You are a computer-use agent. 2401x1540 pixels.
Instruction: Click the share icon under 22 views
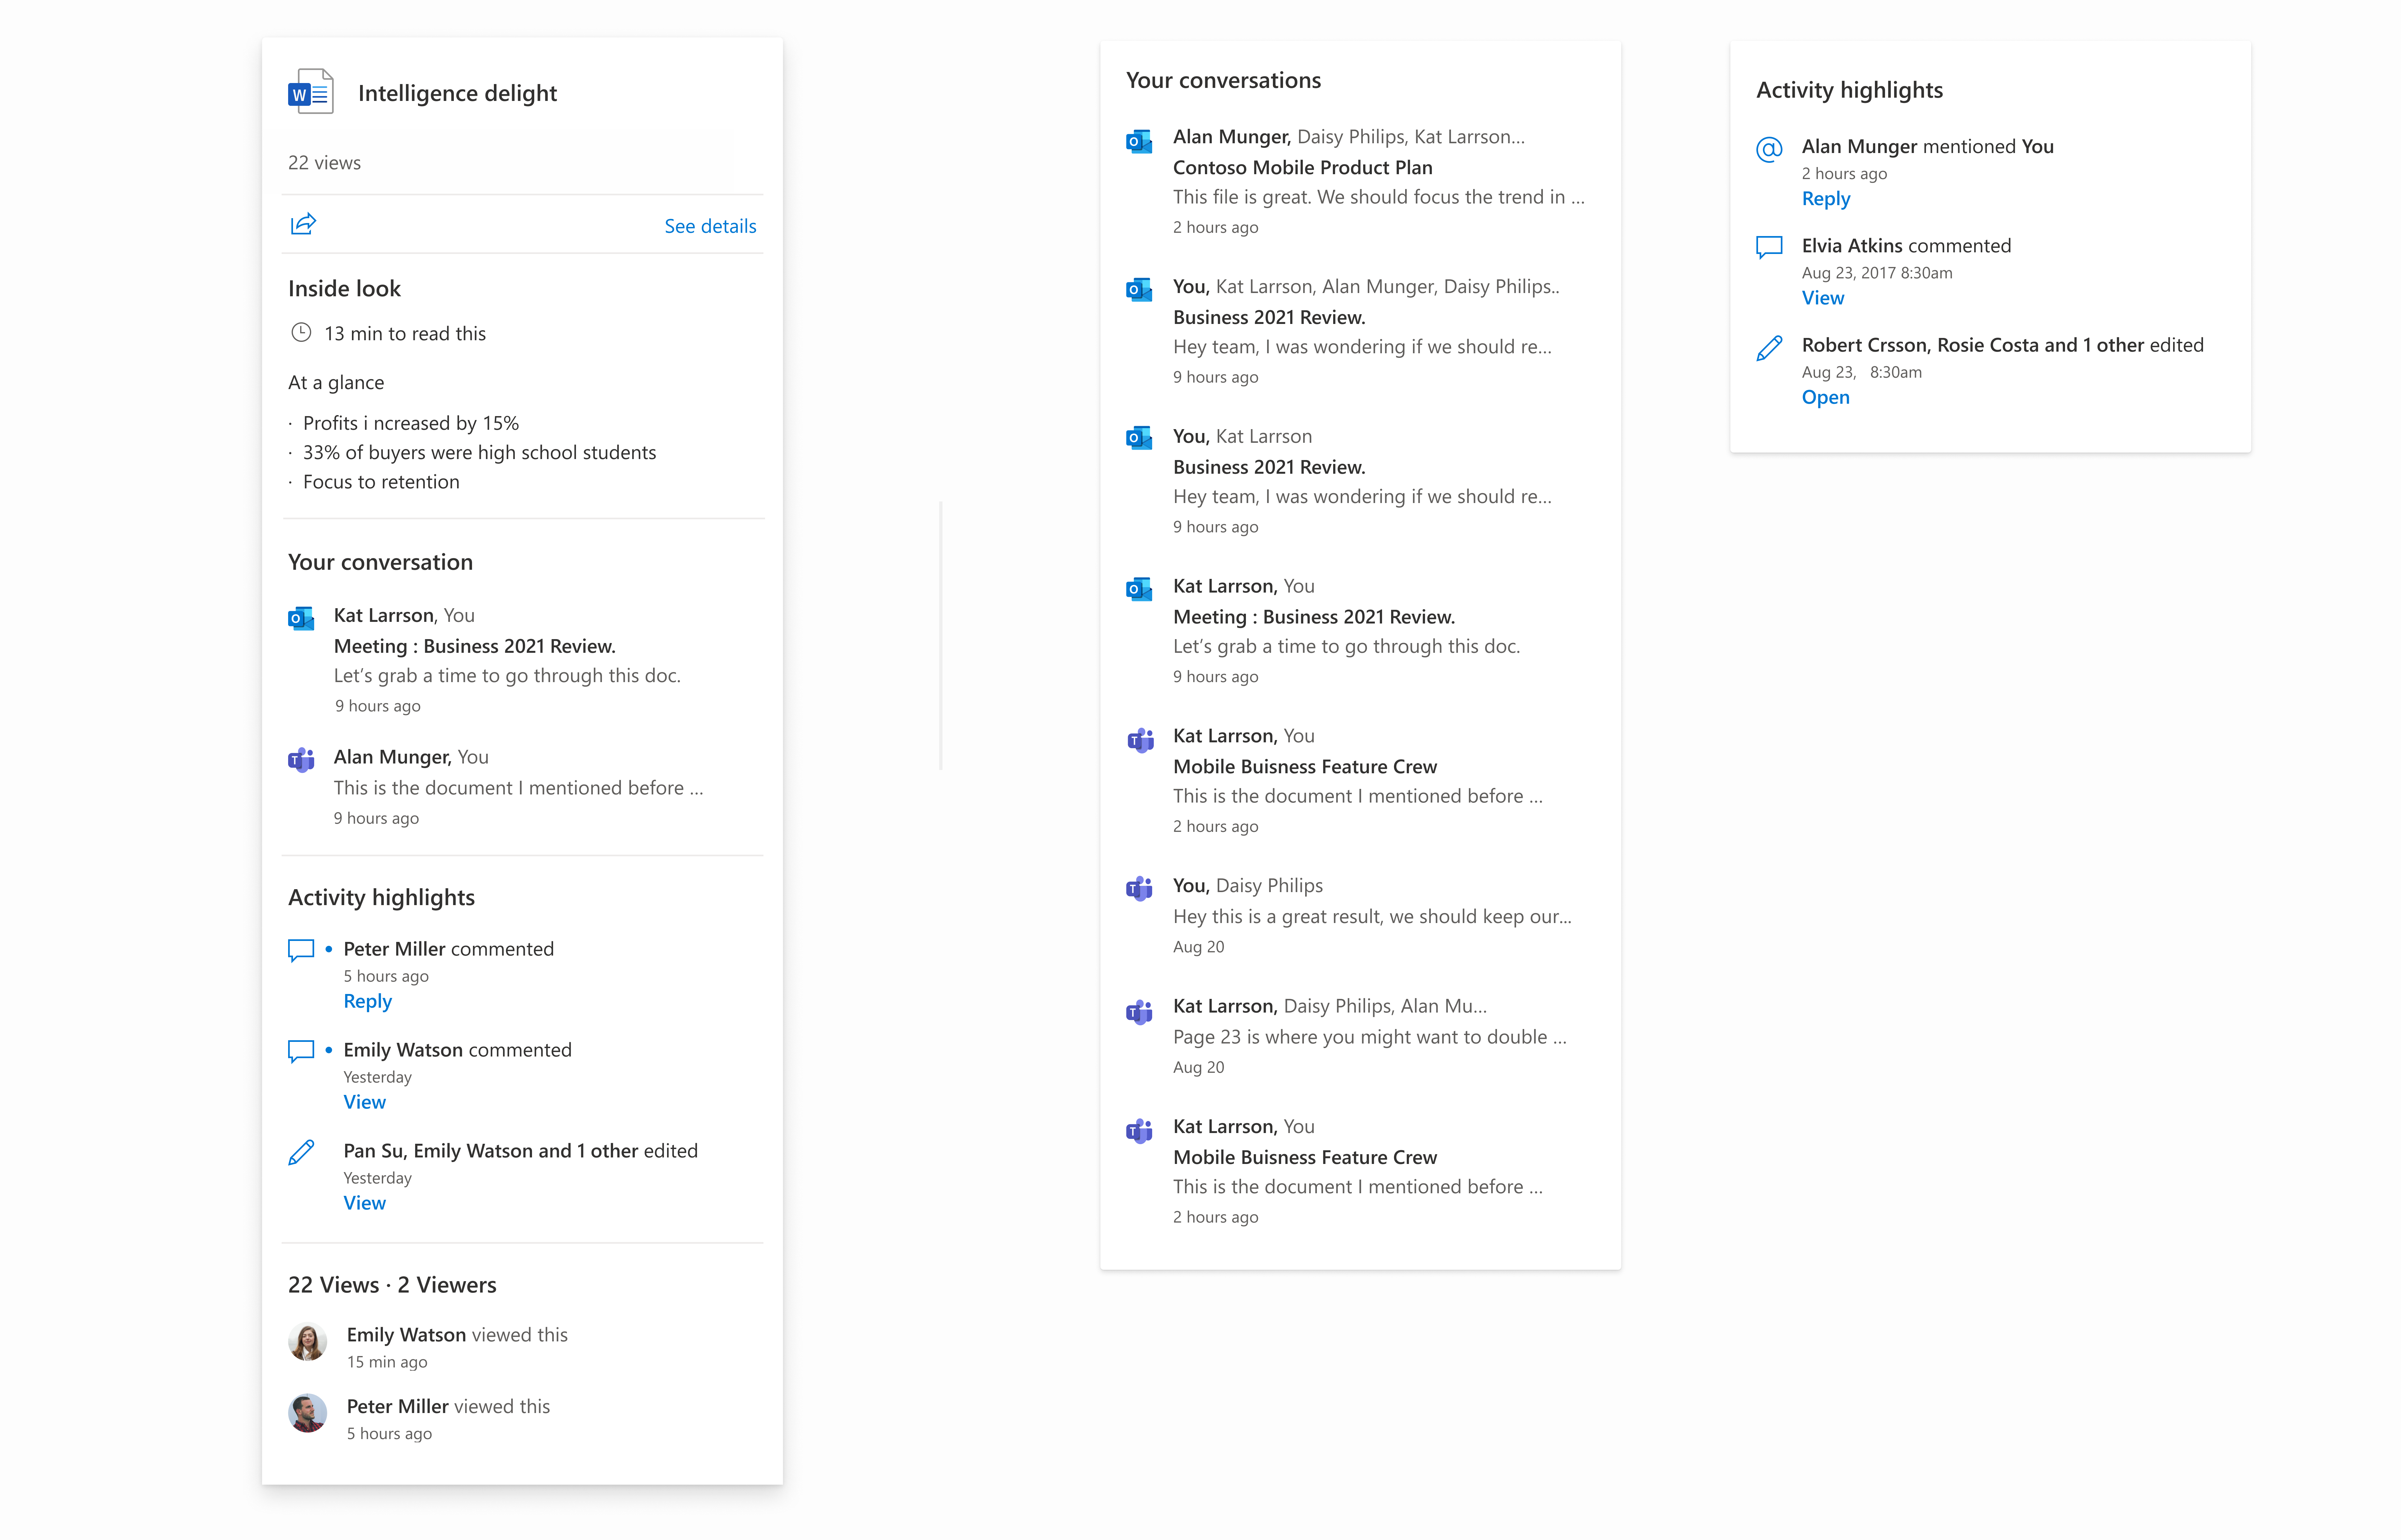303,224
